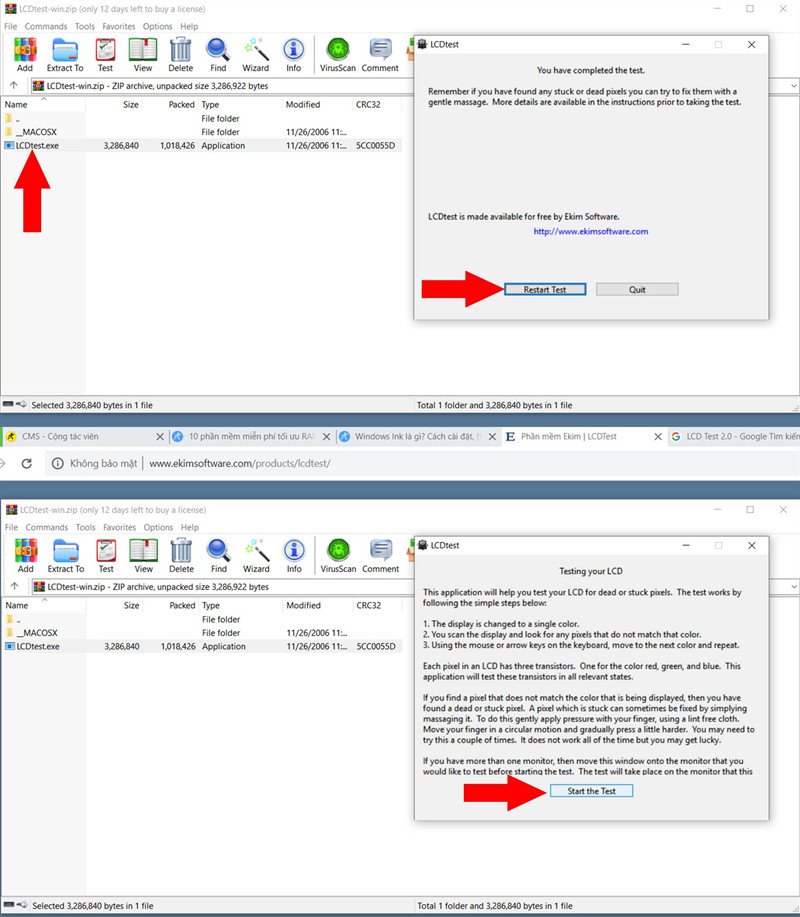Open the Commands menu
This screenshot has width=800, height=917.
[x=46, y=26]
